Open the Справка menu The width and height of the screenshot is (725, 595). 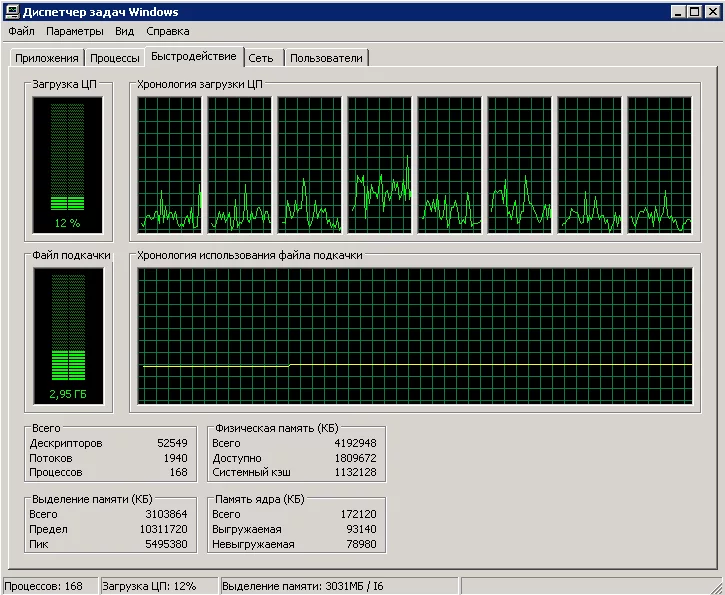[167, 31]
